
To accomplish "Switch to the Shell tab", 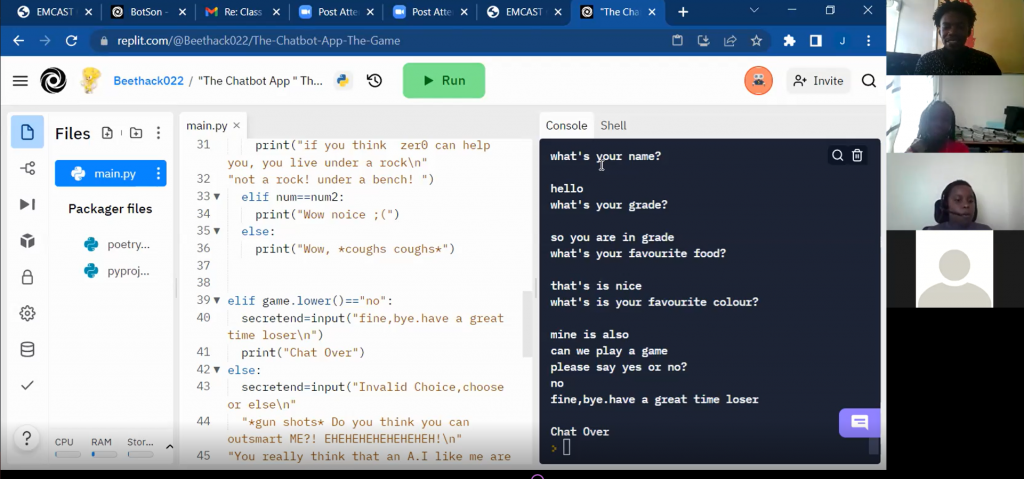I will 613,125.
